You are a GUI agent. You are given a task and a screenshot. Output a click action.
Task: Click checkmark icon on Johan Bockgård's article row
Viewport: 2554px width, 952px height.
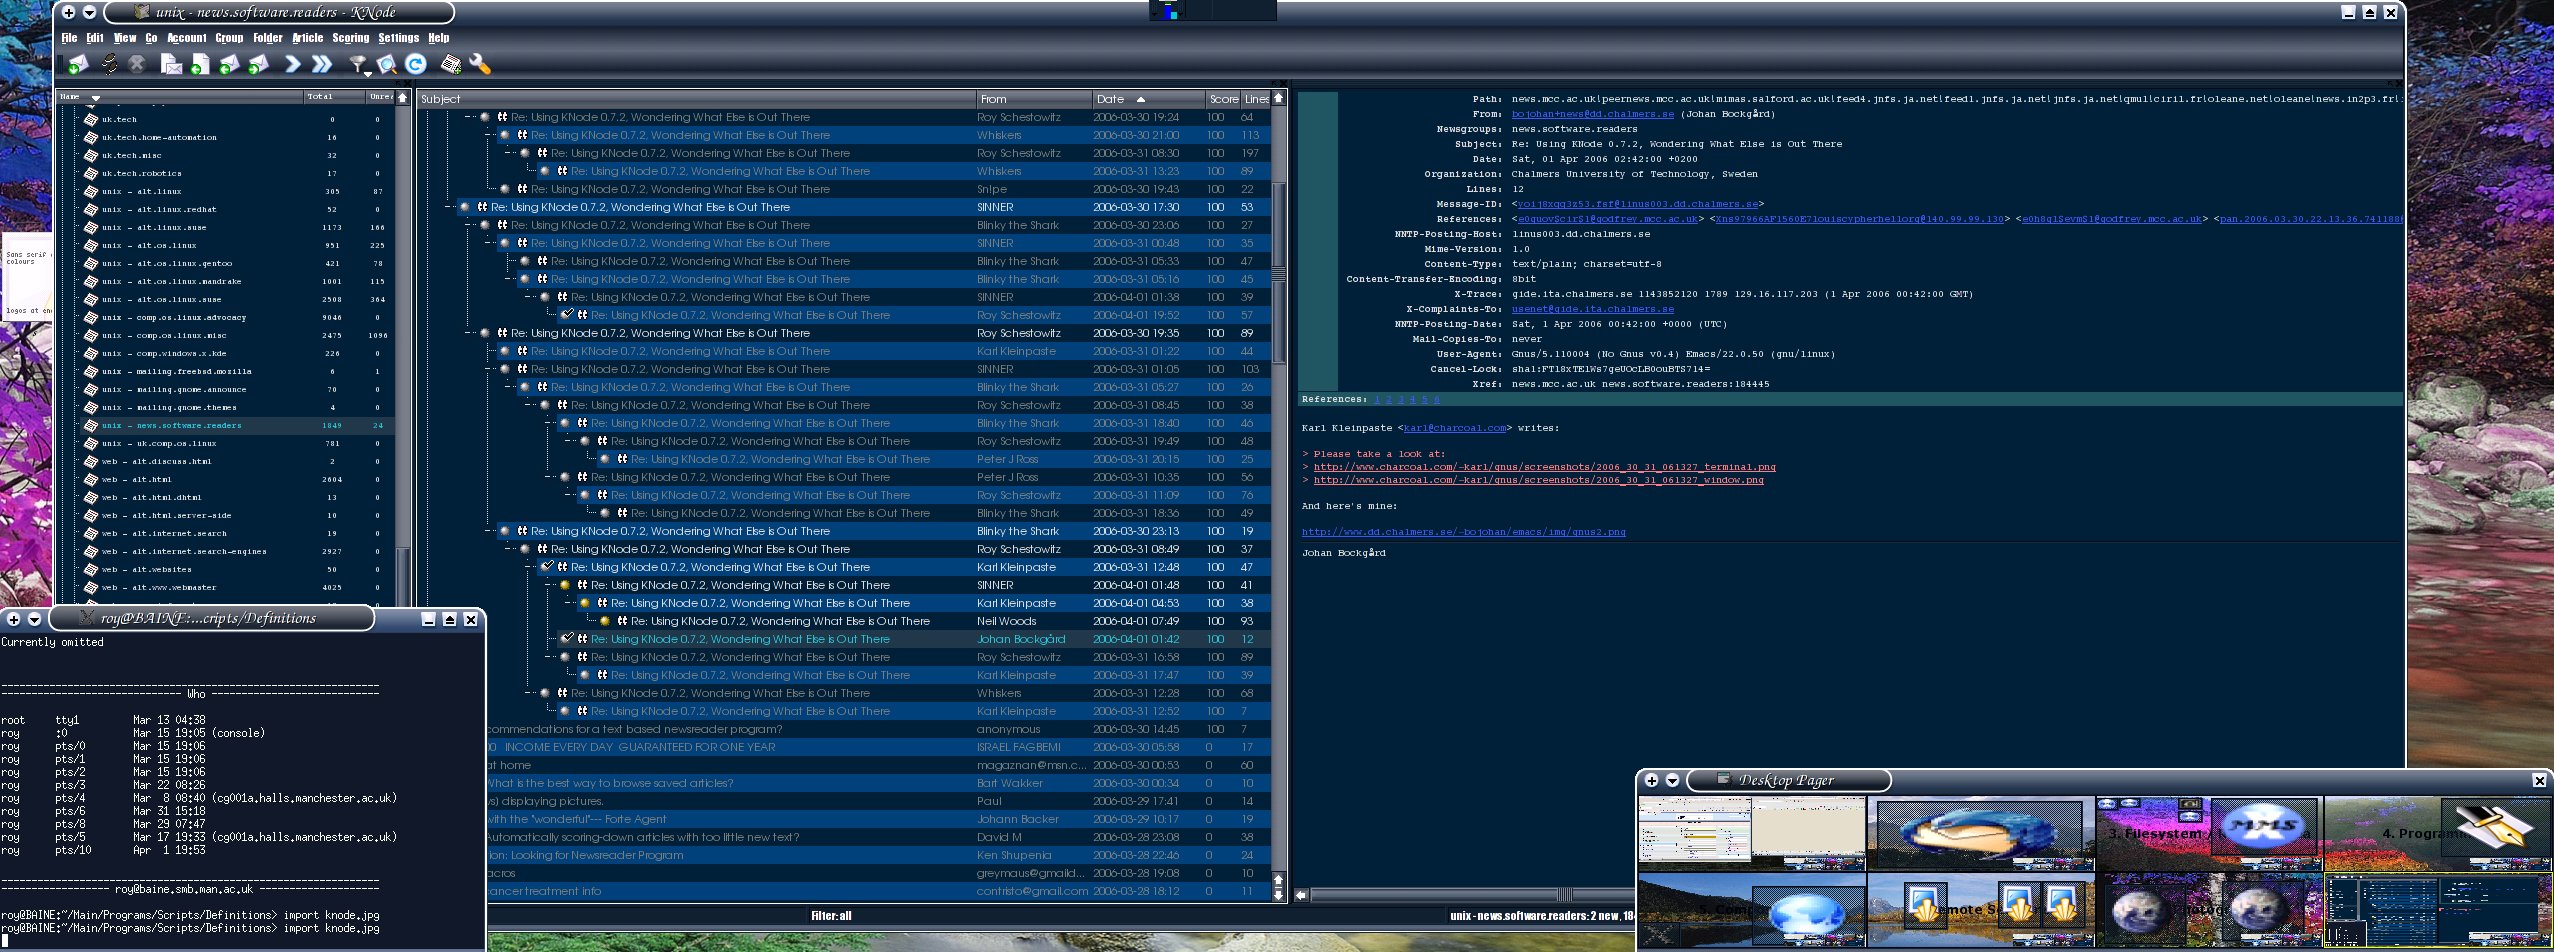click(566, 639)
